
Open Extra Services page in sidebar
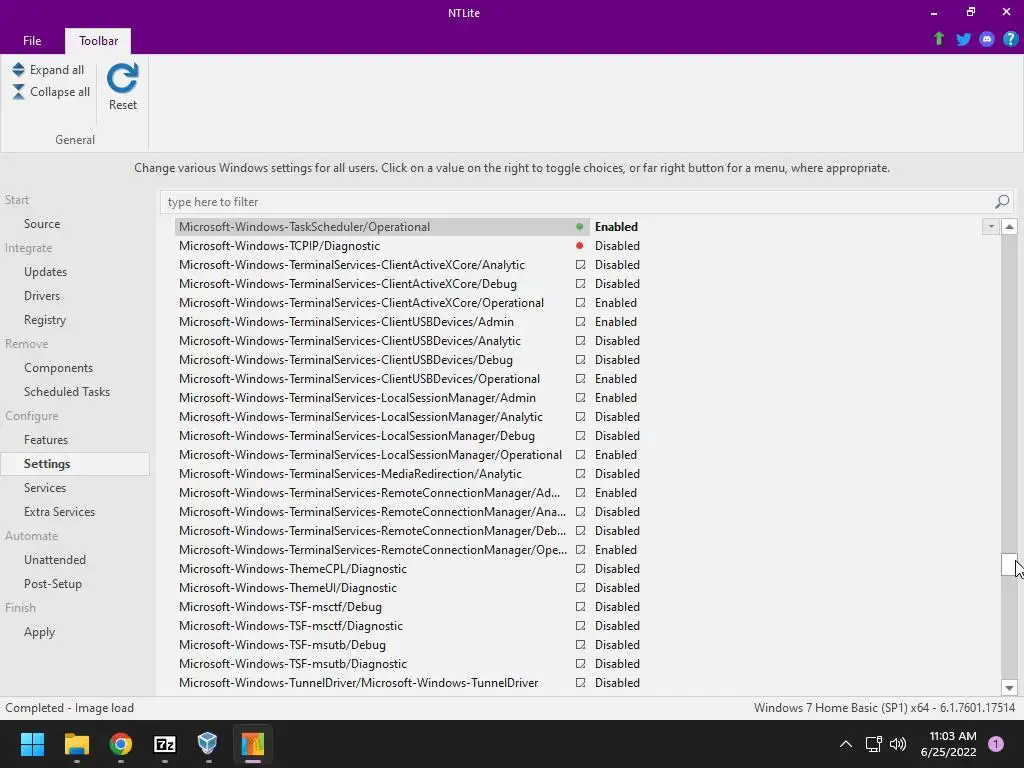coord(59,512)
